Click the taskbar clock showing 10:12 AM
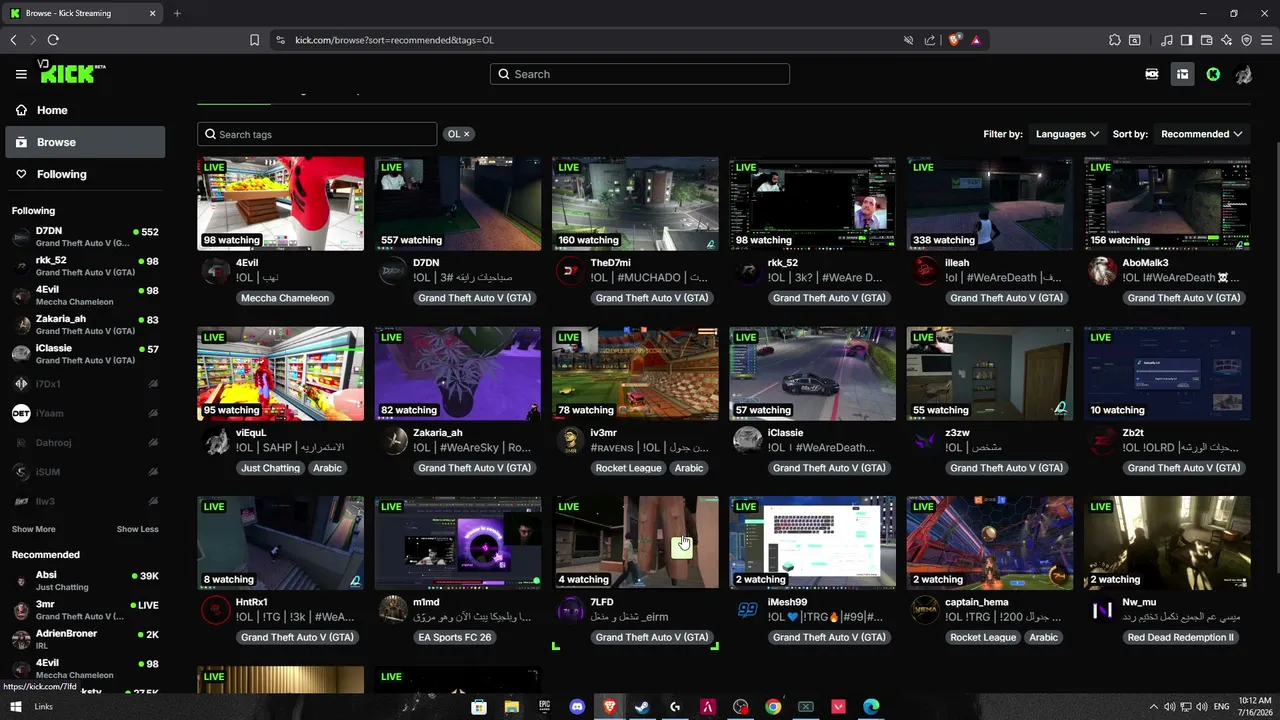 click(x=1254, y=707)
